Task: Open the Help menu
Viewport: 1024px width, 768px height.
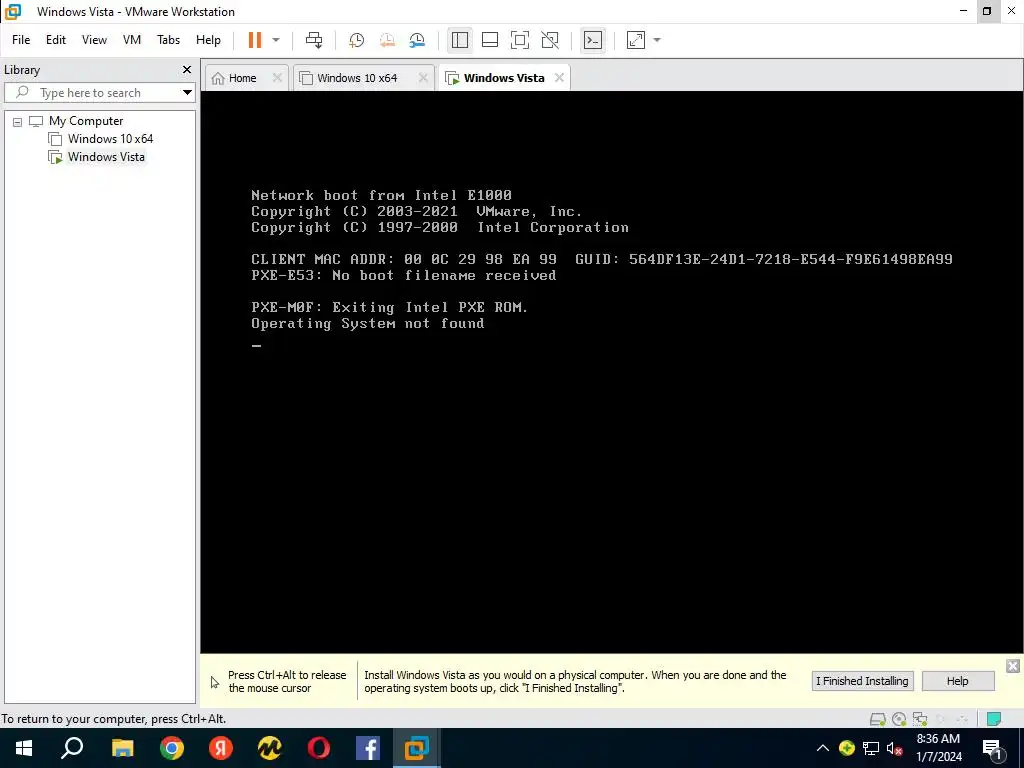Action: pyautogui.click(x=208, y=40)
